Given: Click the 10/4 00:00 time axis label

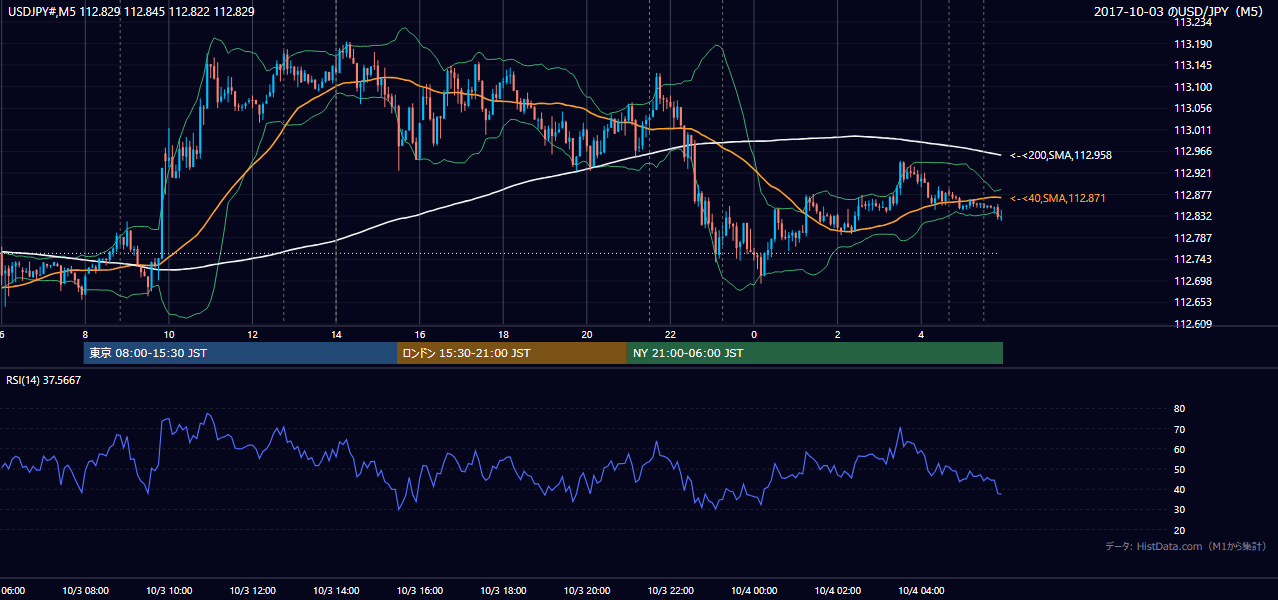Looking at the screenshot, I should [x=753, y=590].
